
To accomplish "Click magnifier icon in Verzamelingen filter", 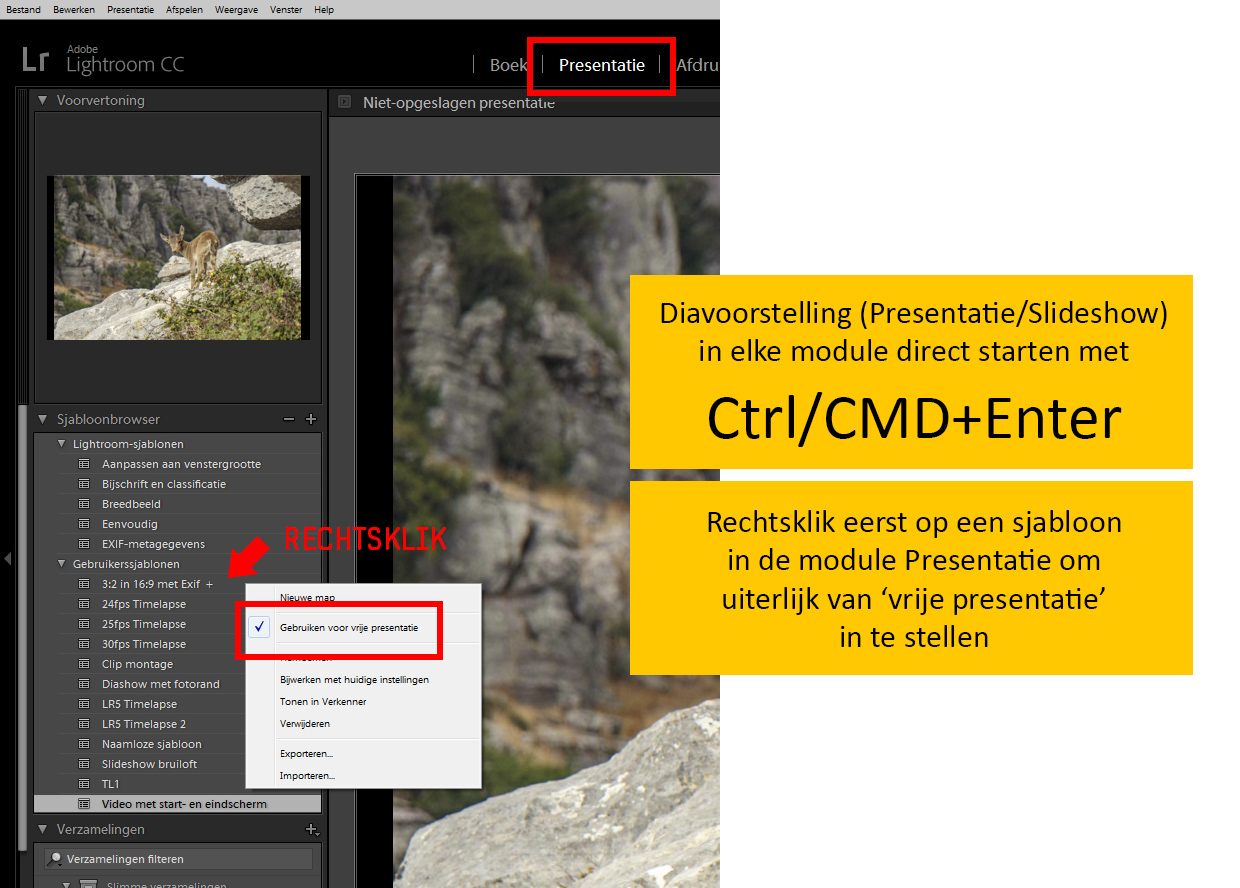I will [56, 859].
